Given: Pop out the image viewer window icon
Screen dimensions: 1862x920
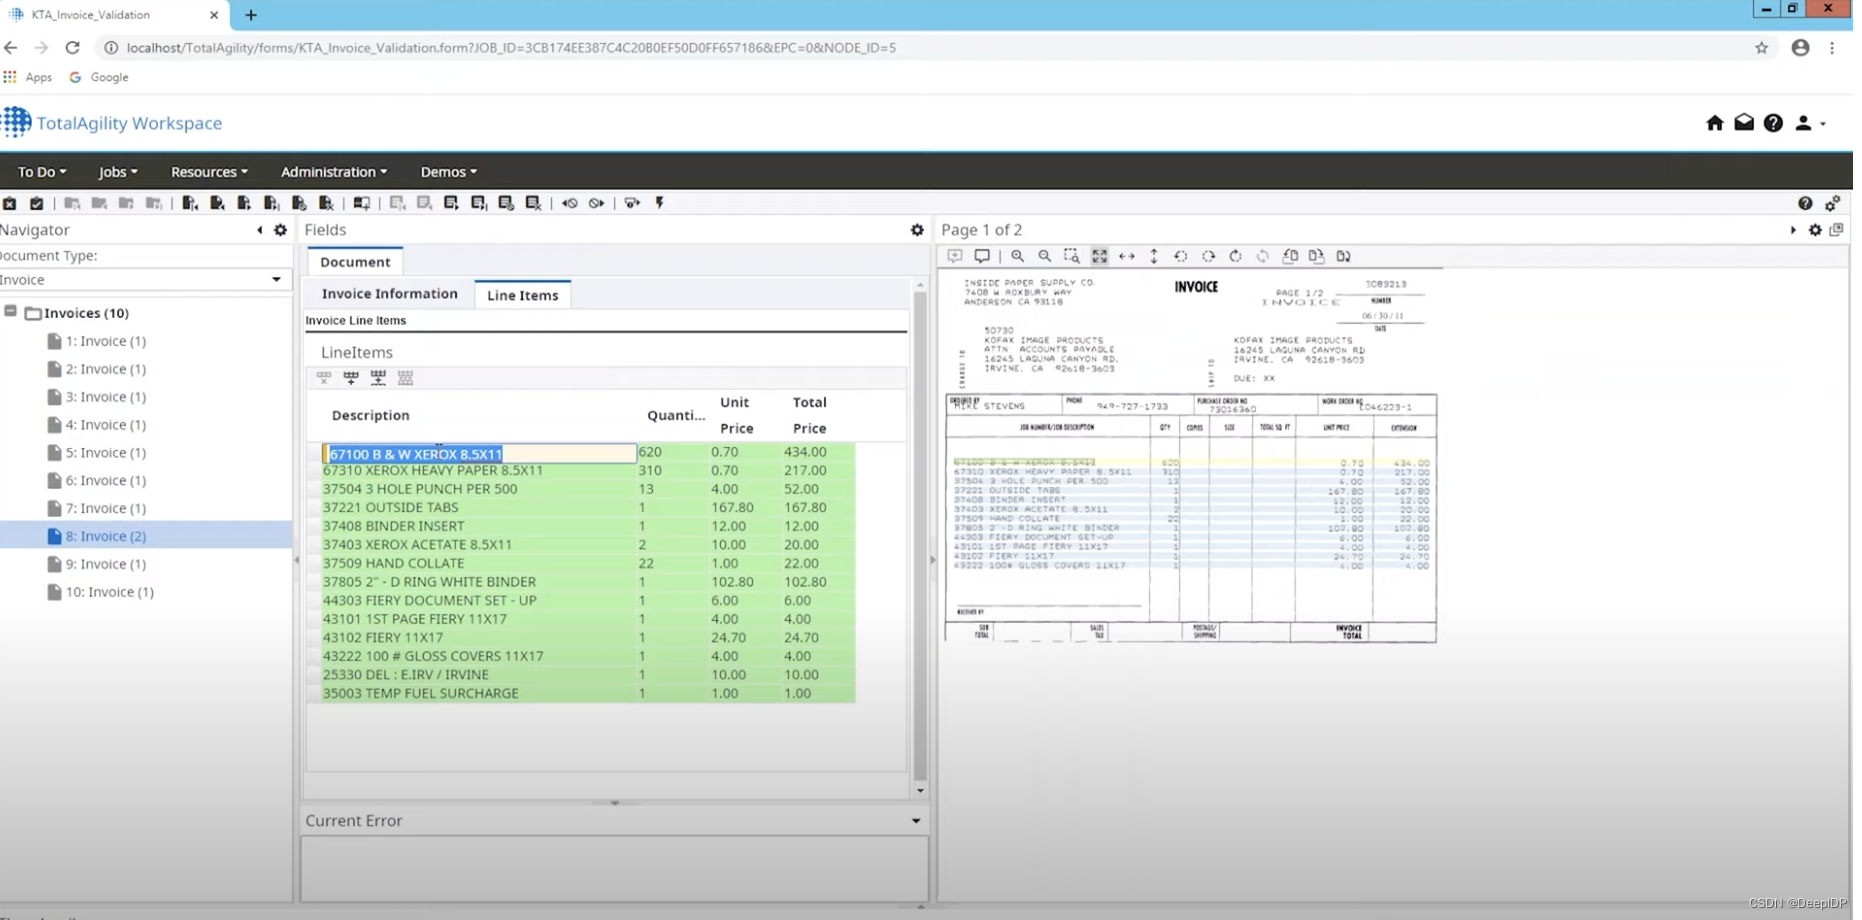Looking at the screenshot, I should tap(1836, 230).
